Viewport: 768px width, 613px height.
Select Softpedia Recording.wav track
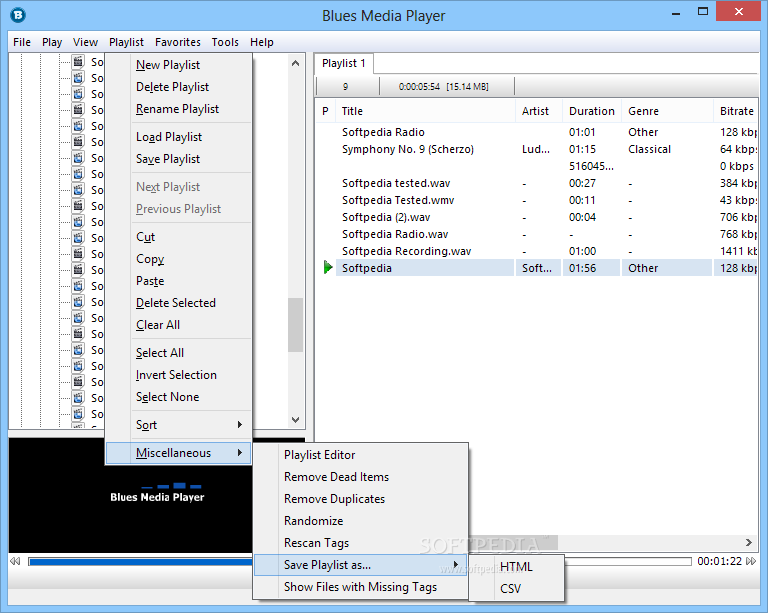536,251
